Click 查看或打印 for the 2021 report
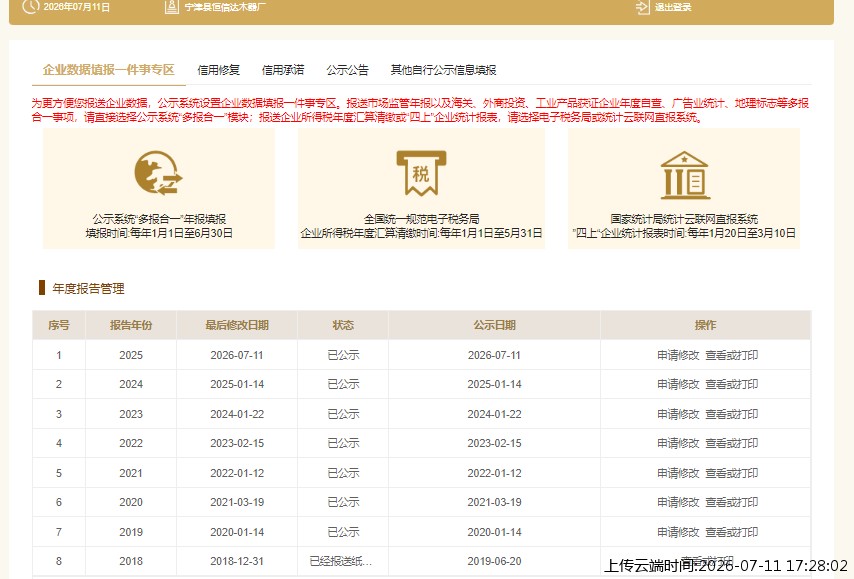 pyautogui.click(x=731, y=473)
